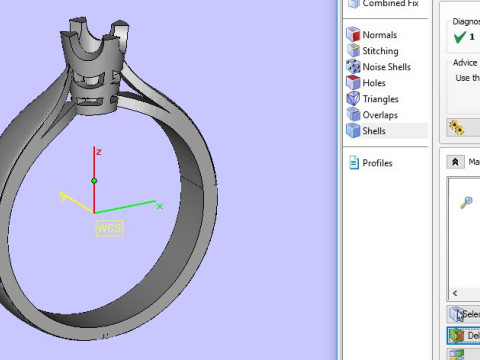The height and width of the screenshot is (360, 480).
Task: Select the Shells fix icon
Action: (x=353, y=131)
